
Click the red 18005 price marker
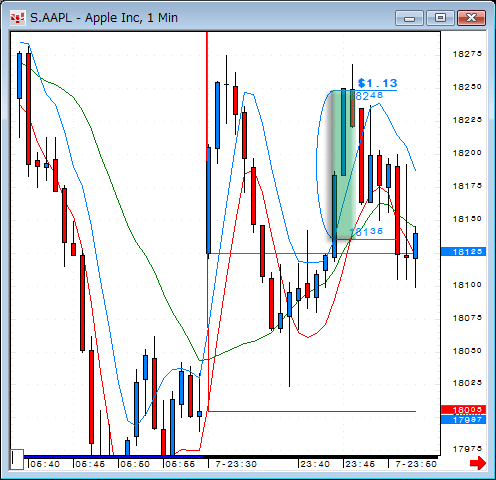pos(463,409)
